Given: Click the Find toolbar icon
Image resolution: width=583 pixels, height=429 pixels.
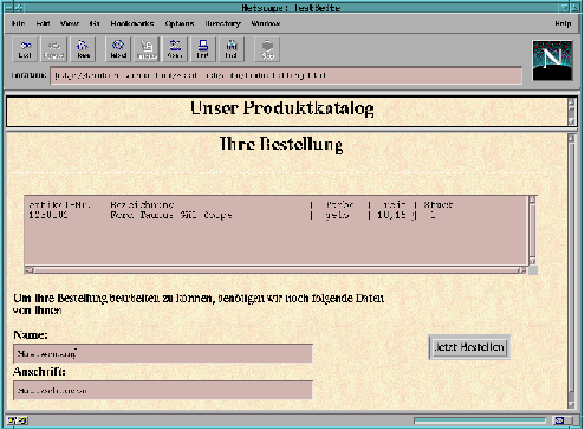Looking at the screenshot, I should pyautogui.click(x=231, y=49).
